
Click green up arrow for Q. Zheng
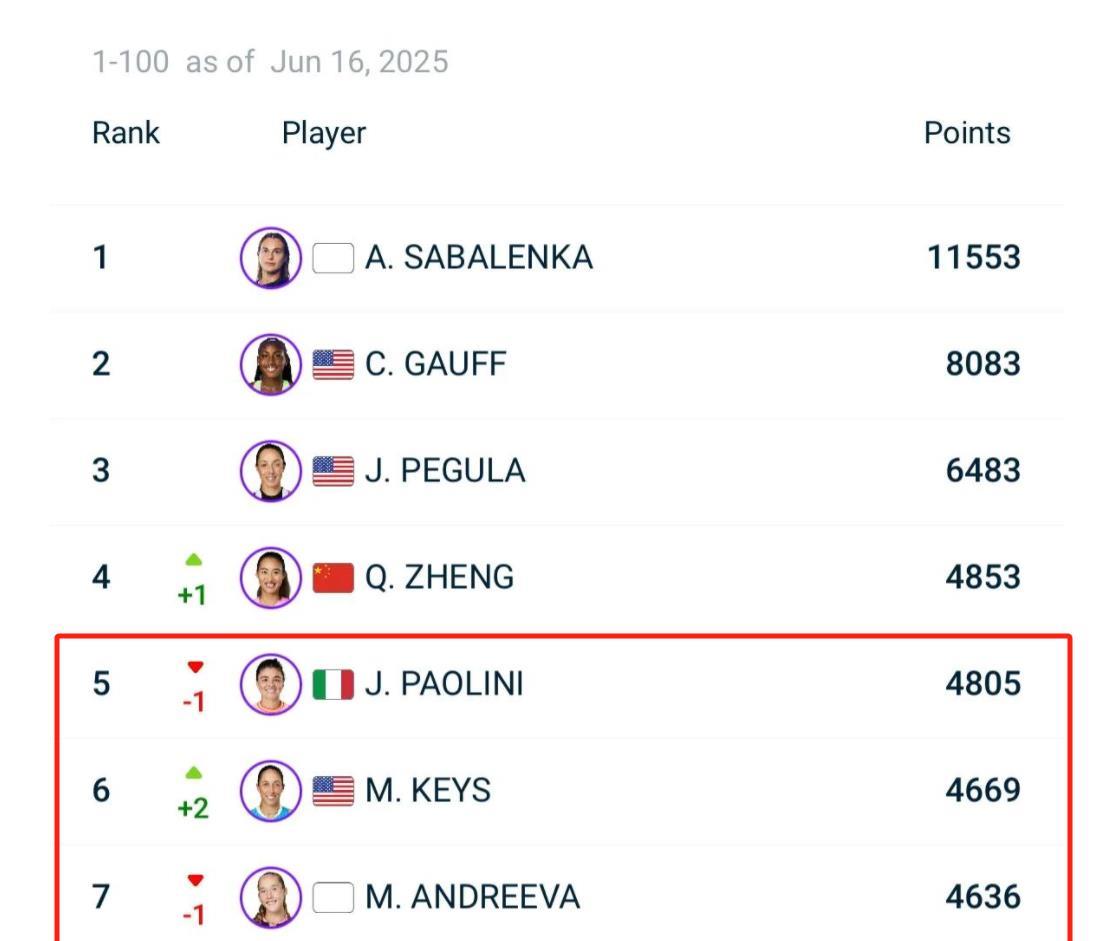tap(194, 559)
